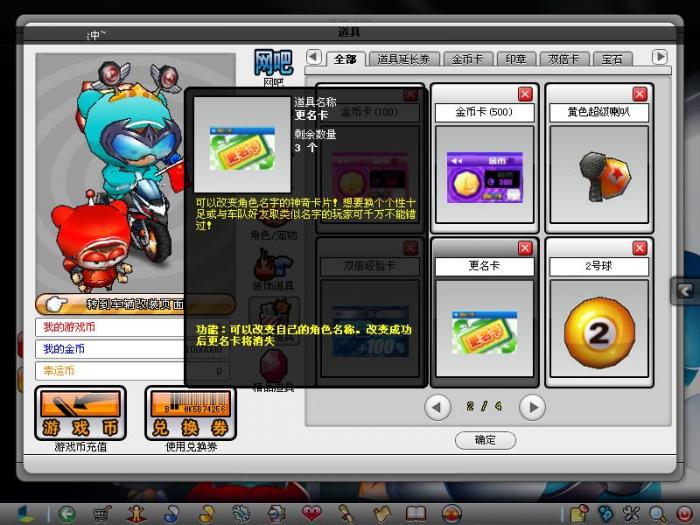Click the page indicator 2 / 4
Image resolution: width=700 pixels, height=525 pixels.
(x=484, y=407)
